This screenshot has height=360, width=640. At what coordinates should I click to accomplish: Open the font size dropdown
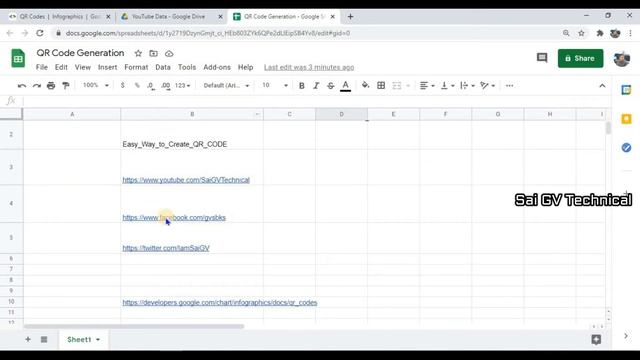(x=275, y=85)
